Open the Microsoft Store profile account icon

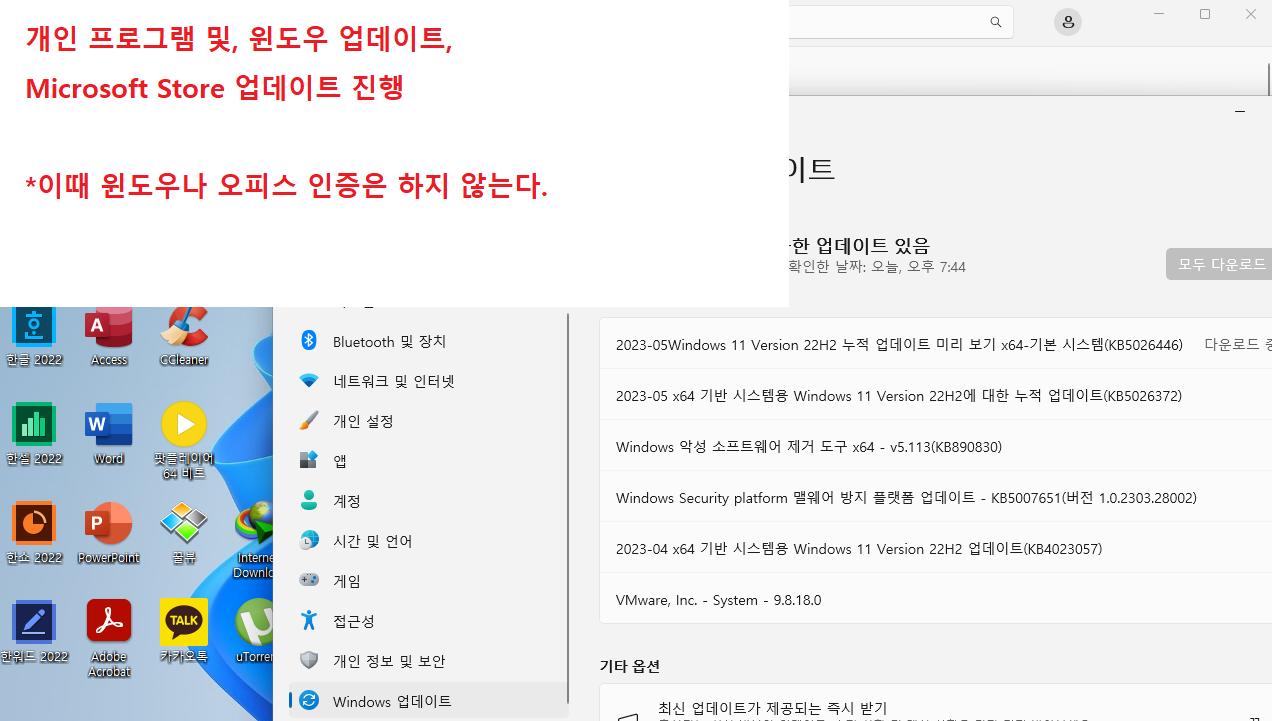pos(1068,22)
